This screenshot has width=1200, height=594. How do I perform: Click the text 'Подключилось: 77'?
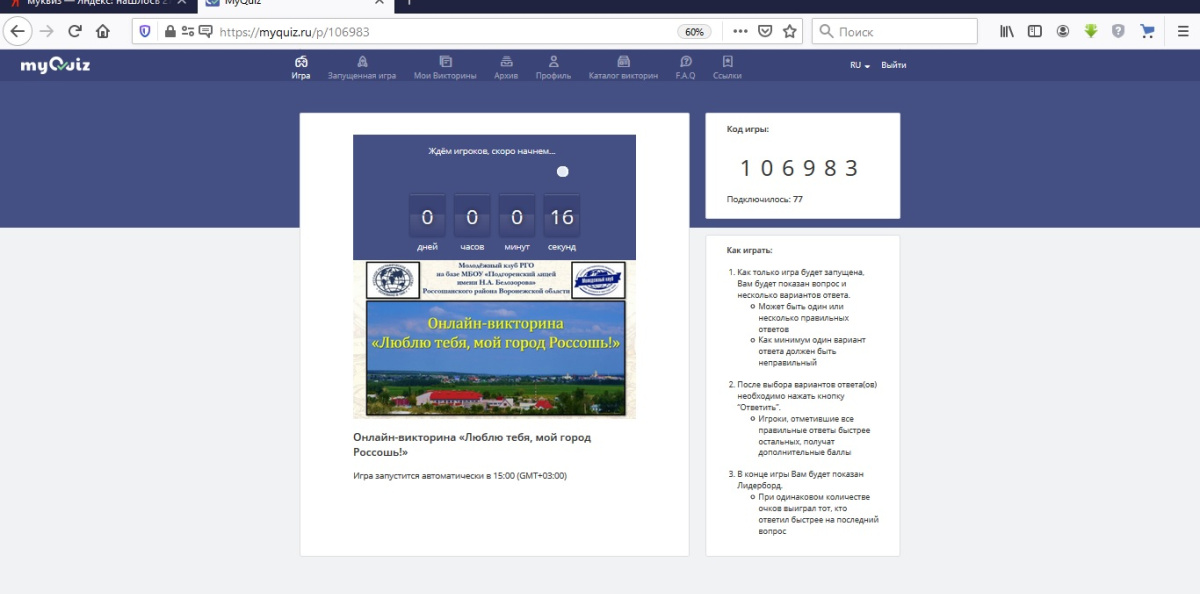tap(765, 199)
